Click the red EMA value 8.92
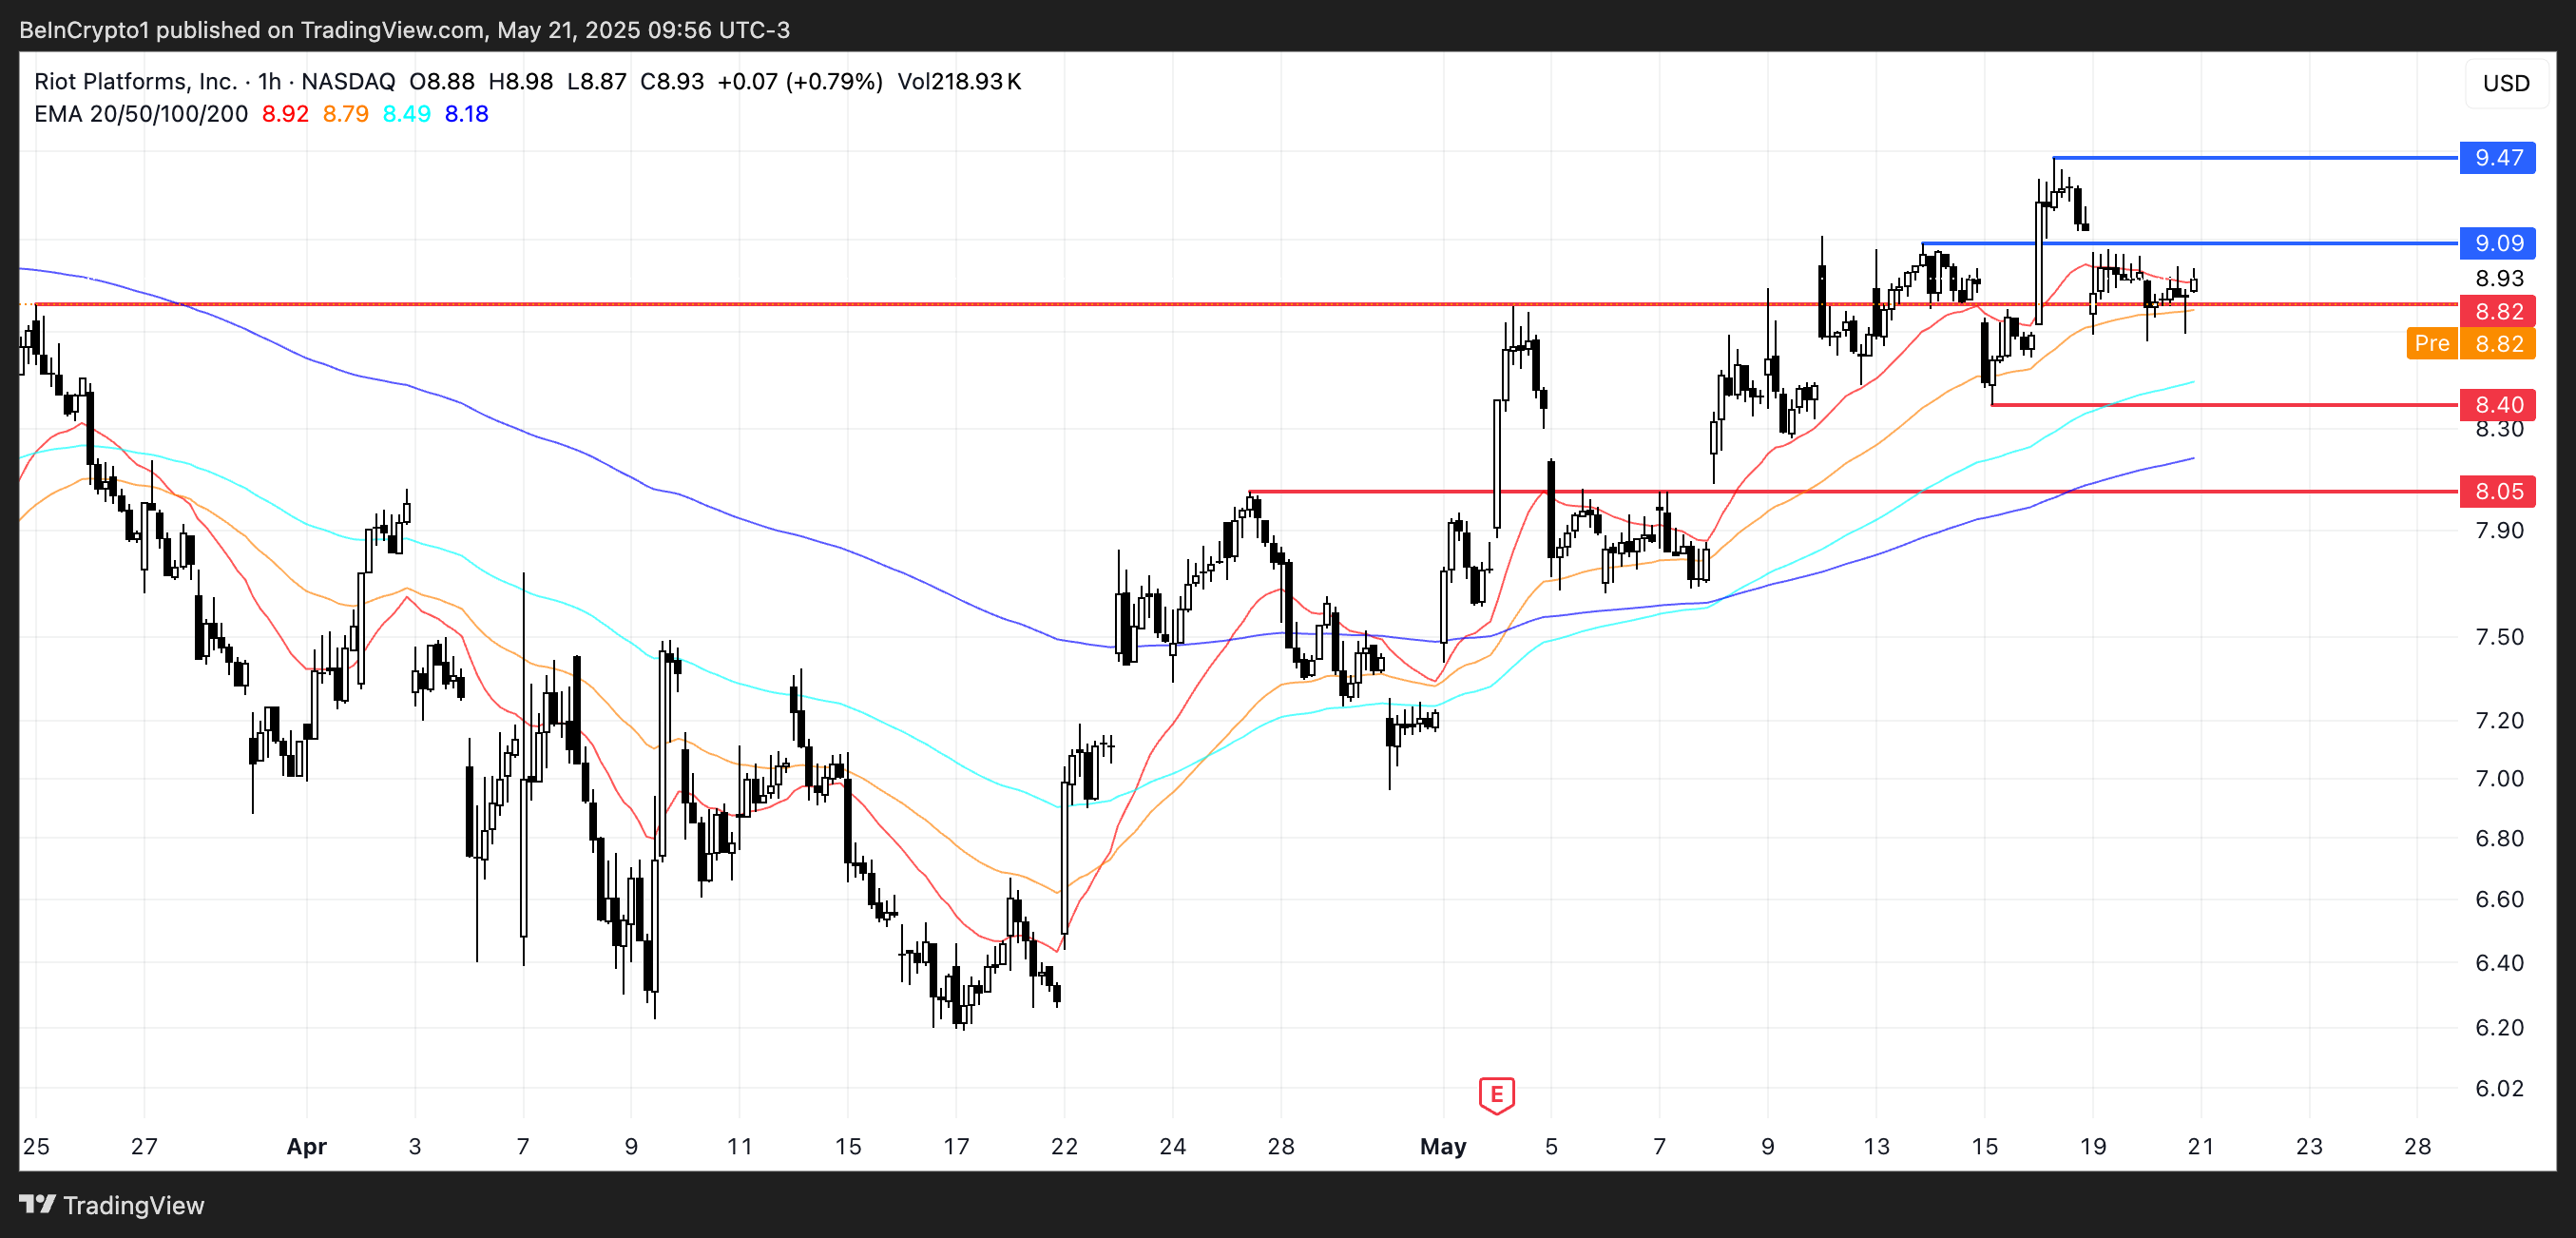Viewport: 2576px width, 1238px height. click(x=285, y=114)
